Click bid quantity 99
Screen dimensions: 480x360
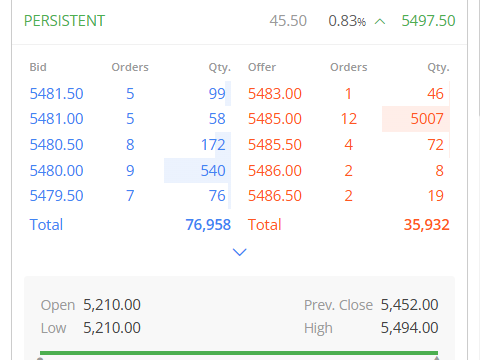(x=217, y=94)
